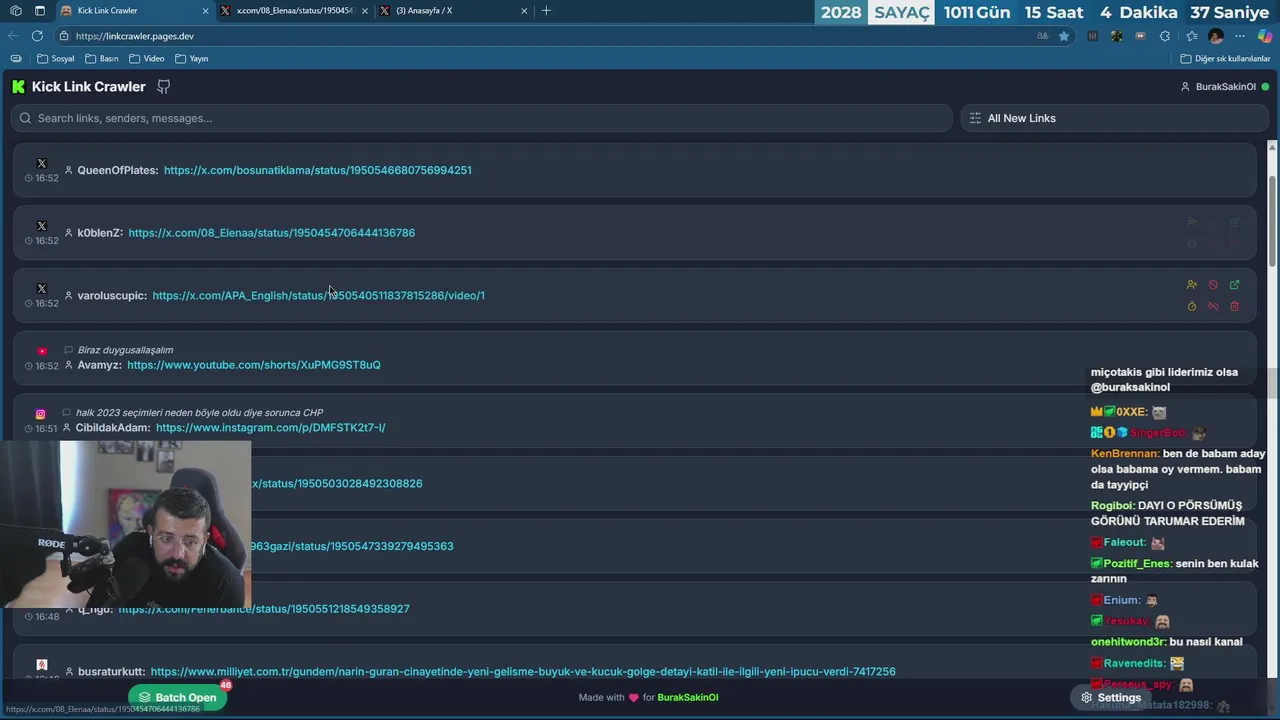
Task: Open k0blenZ 08_Elenaa status link
Action: coord(271,233)
